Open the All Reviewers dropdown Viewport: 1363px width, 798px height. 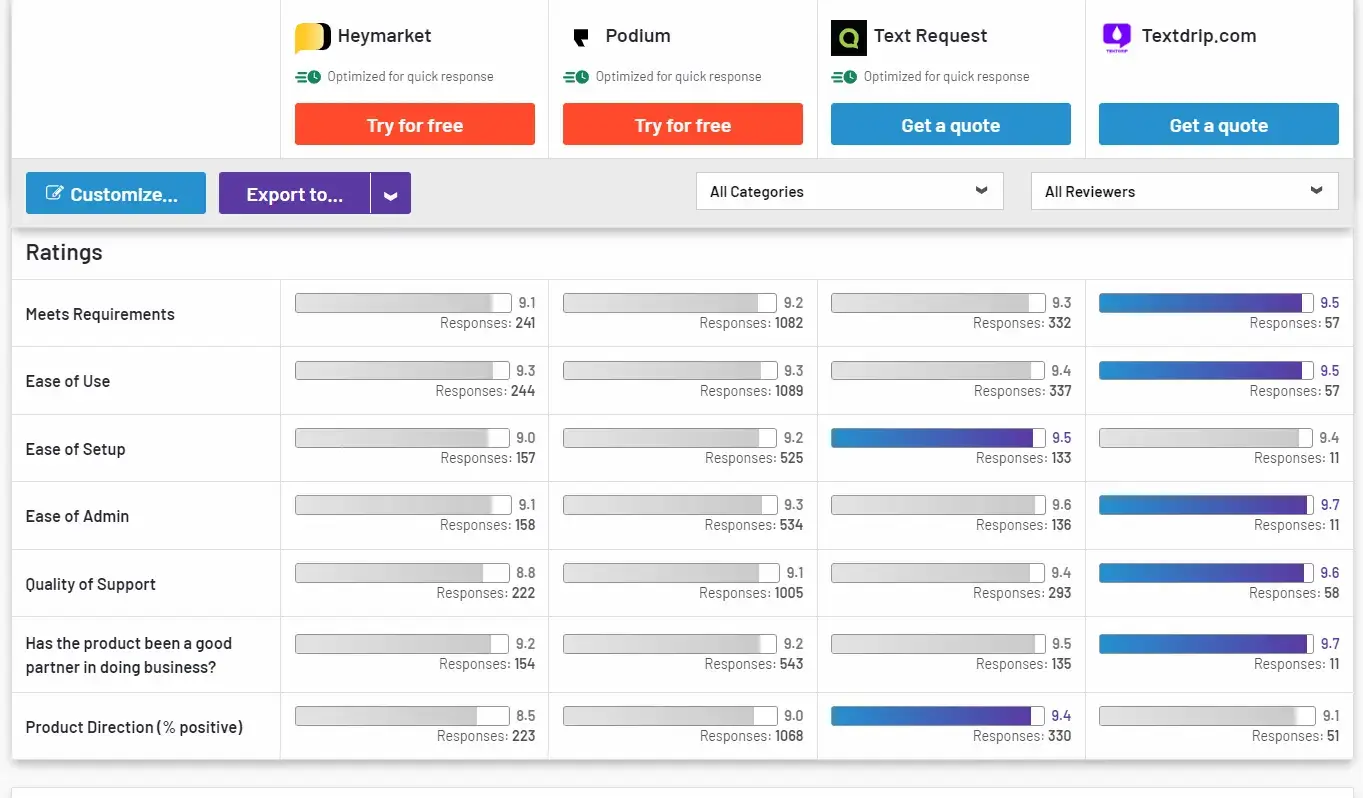pyautogui.click(x=1184, y=191)
